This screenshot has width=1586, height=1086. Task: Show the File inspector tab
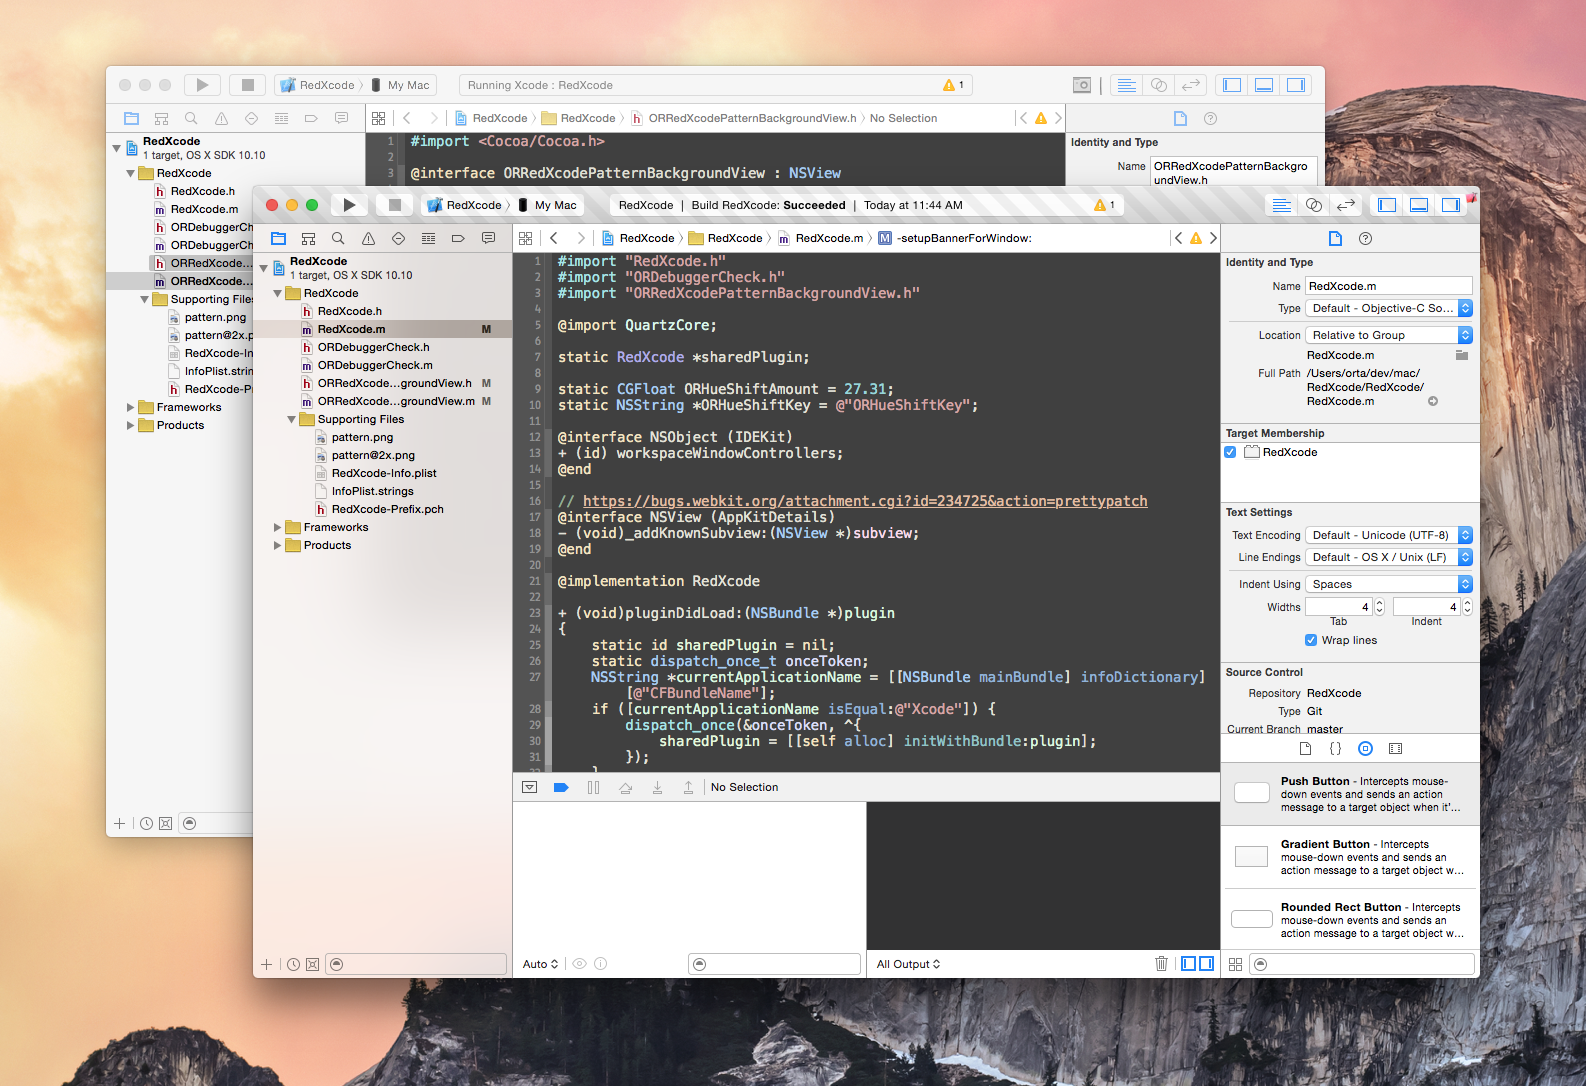pyautogui.click(x=1335, y=238)
